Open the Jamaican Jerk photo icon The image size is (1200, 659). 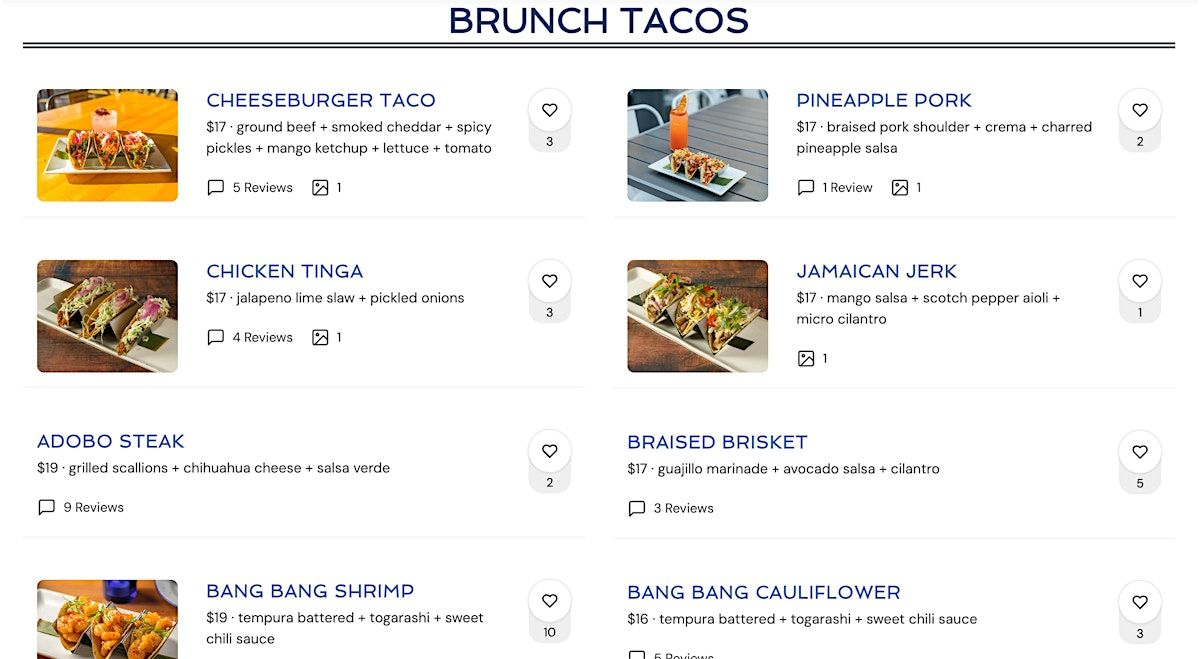click(806, 359)
